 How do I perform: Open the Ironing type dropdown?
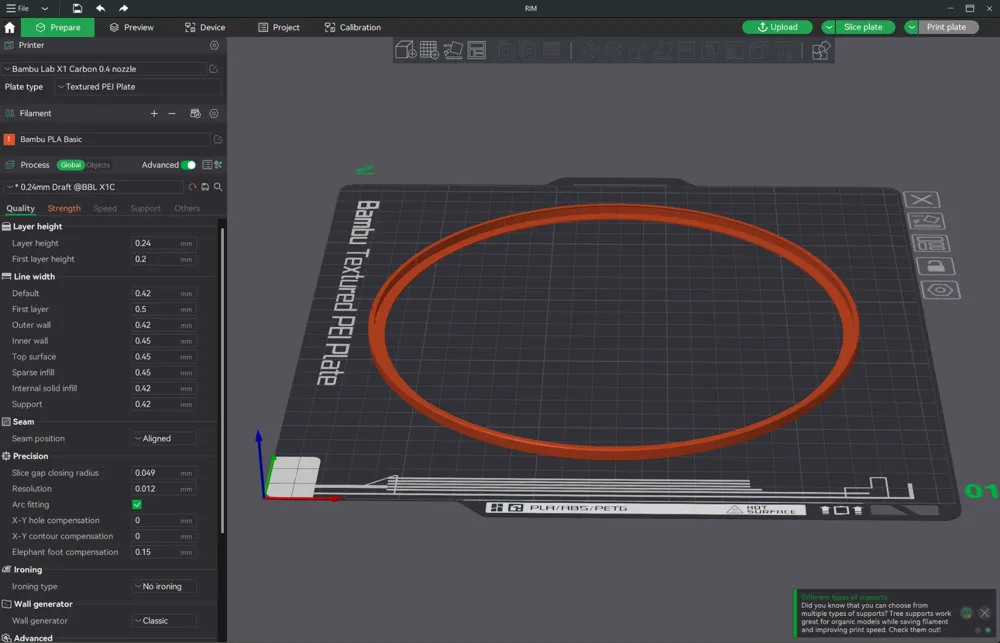click(164, 586)
